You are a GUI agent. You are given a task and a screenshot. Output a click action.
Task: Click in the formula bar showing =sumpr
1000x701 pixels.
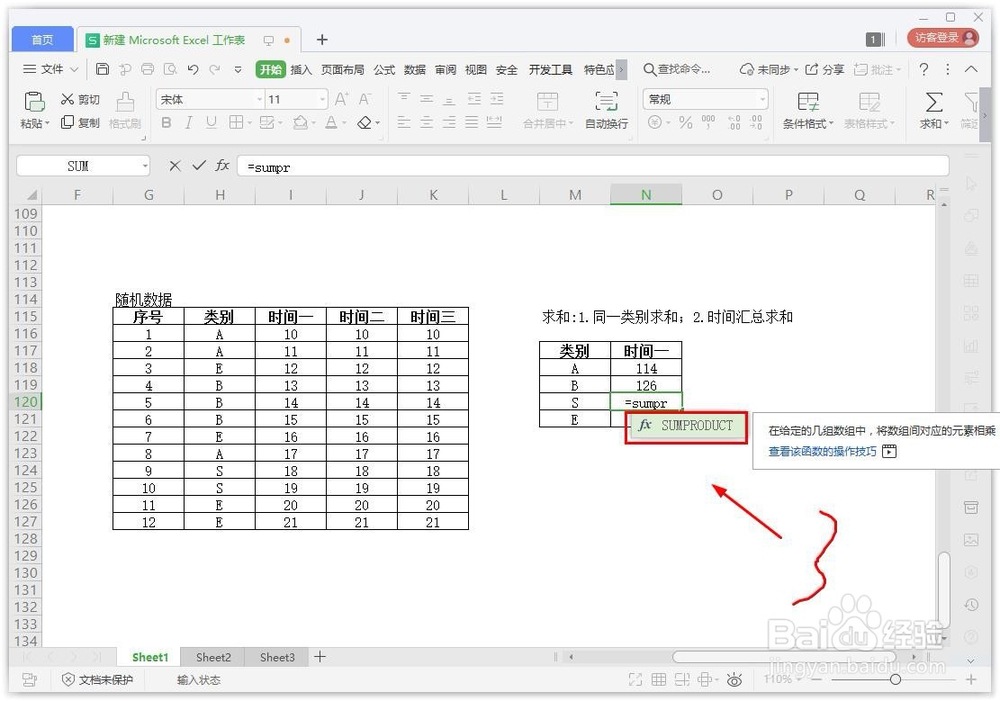click(x=592, y=167)
